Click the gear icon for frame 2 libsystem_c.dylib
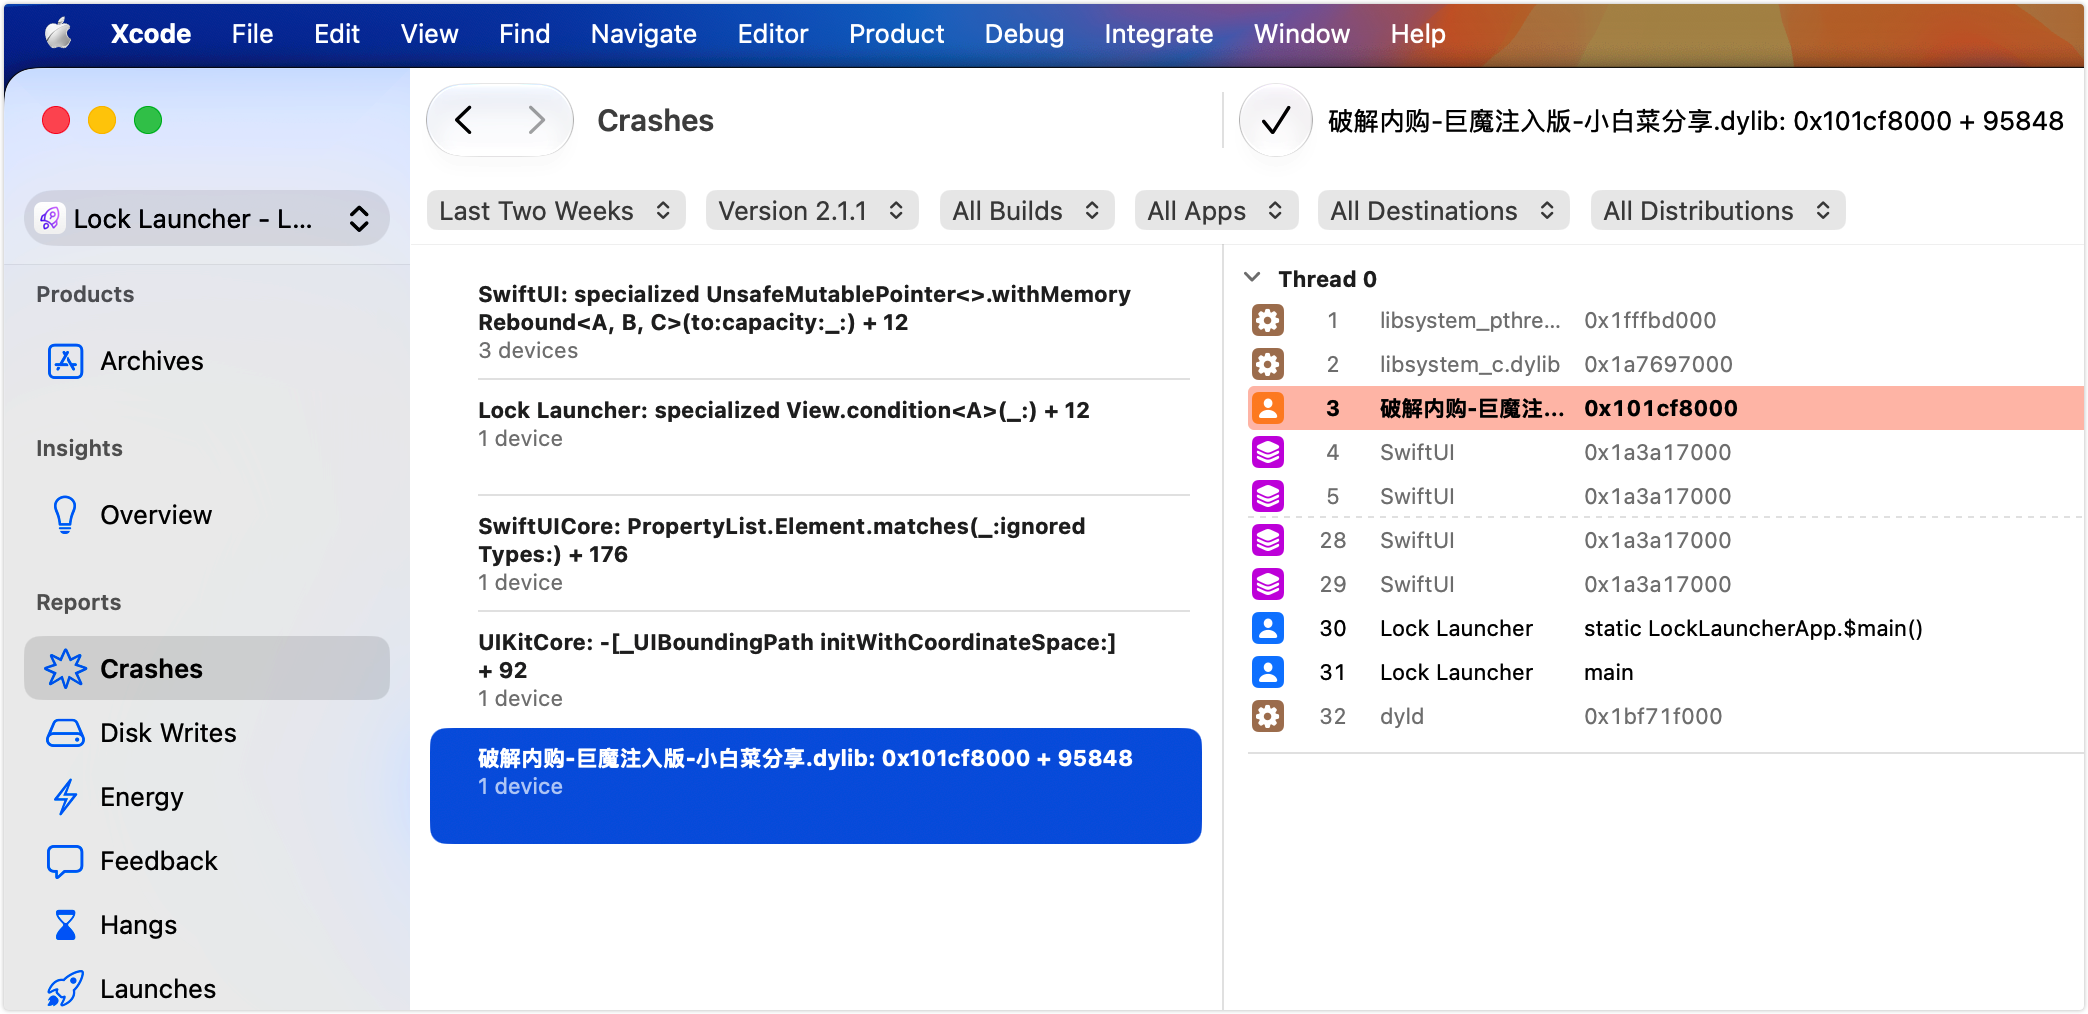The width and height of the screenshot is (2088, 1014). (x=1268, y=364)
